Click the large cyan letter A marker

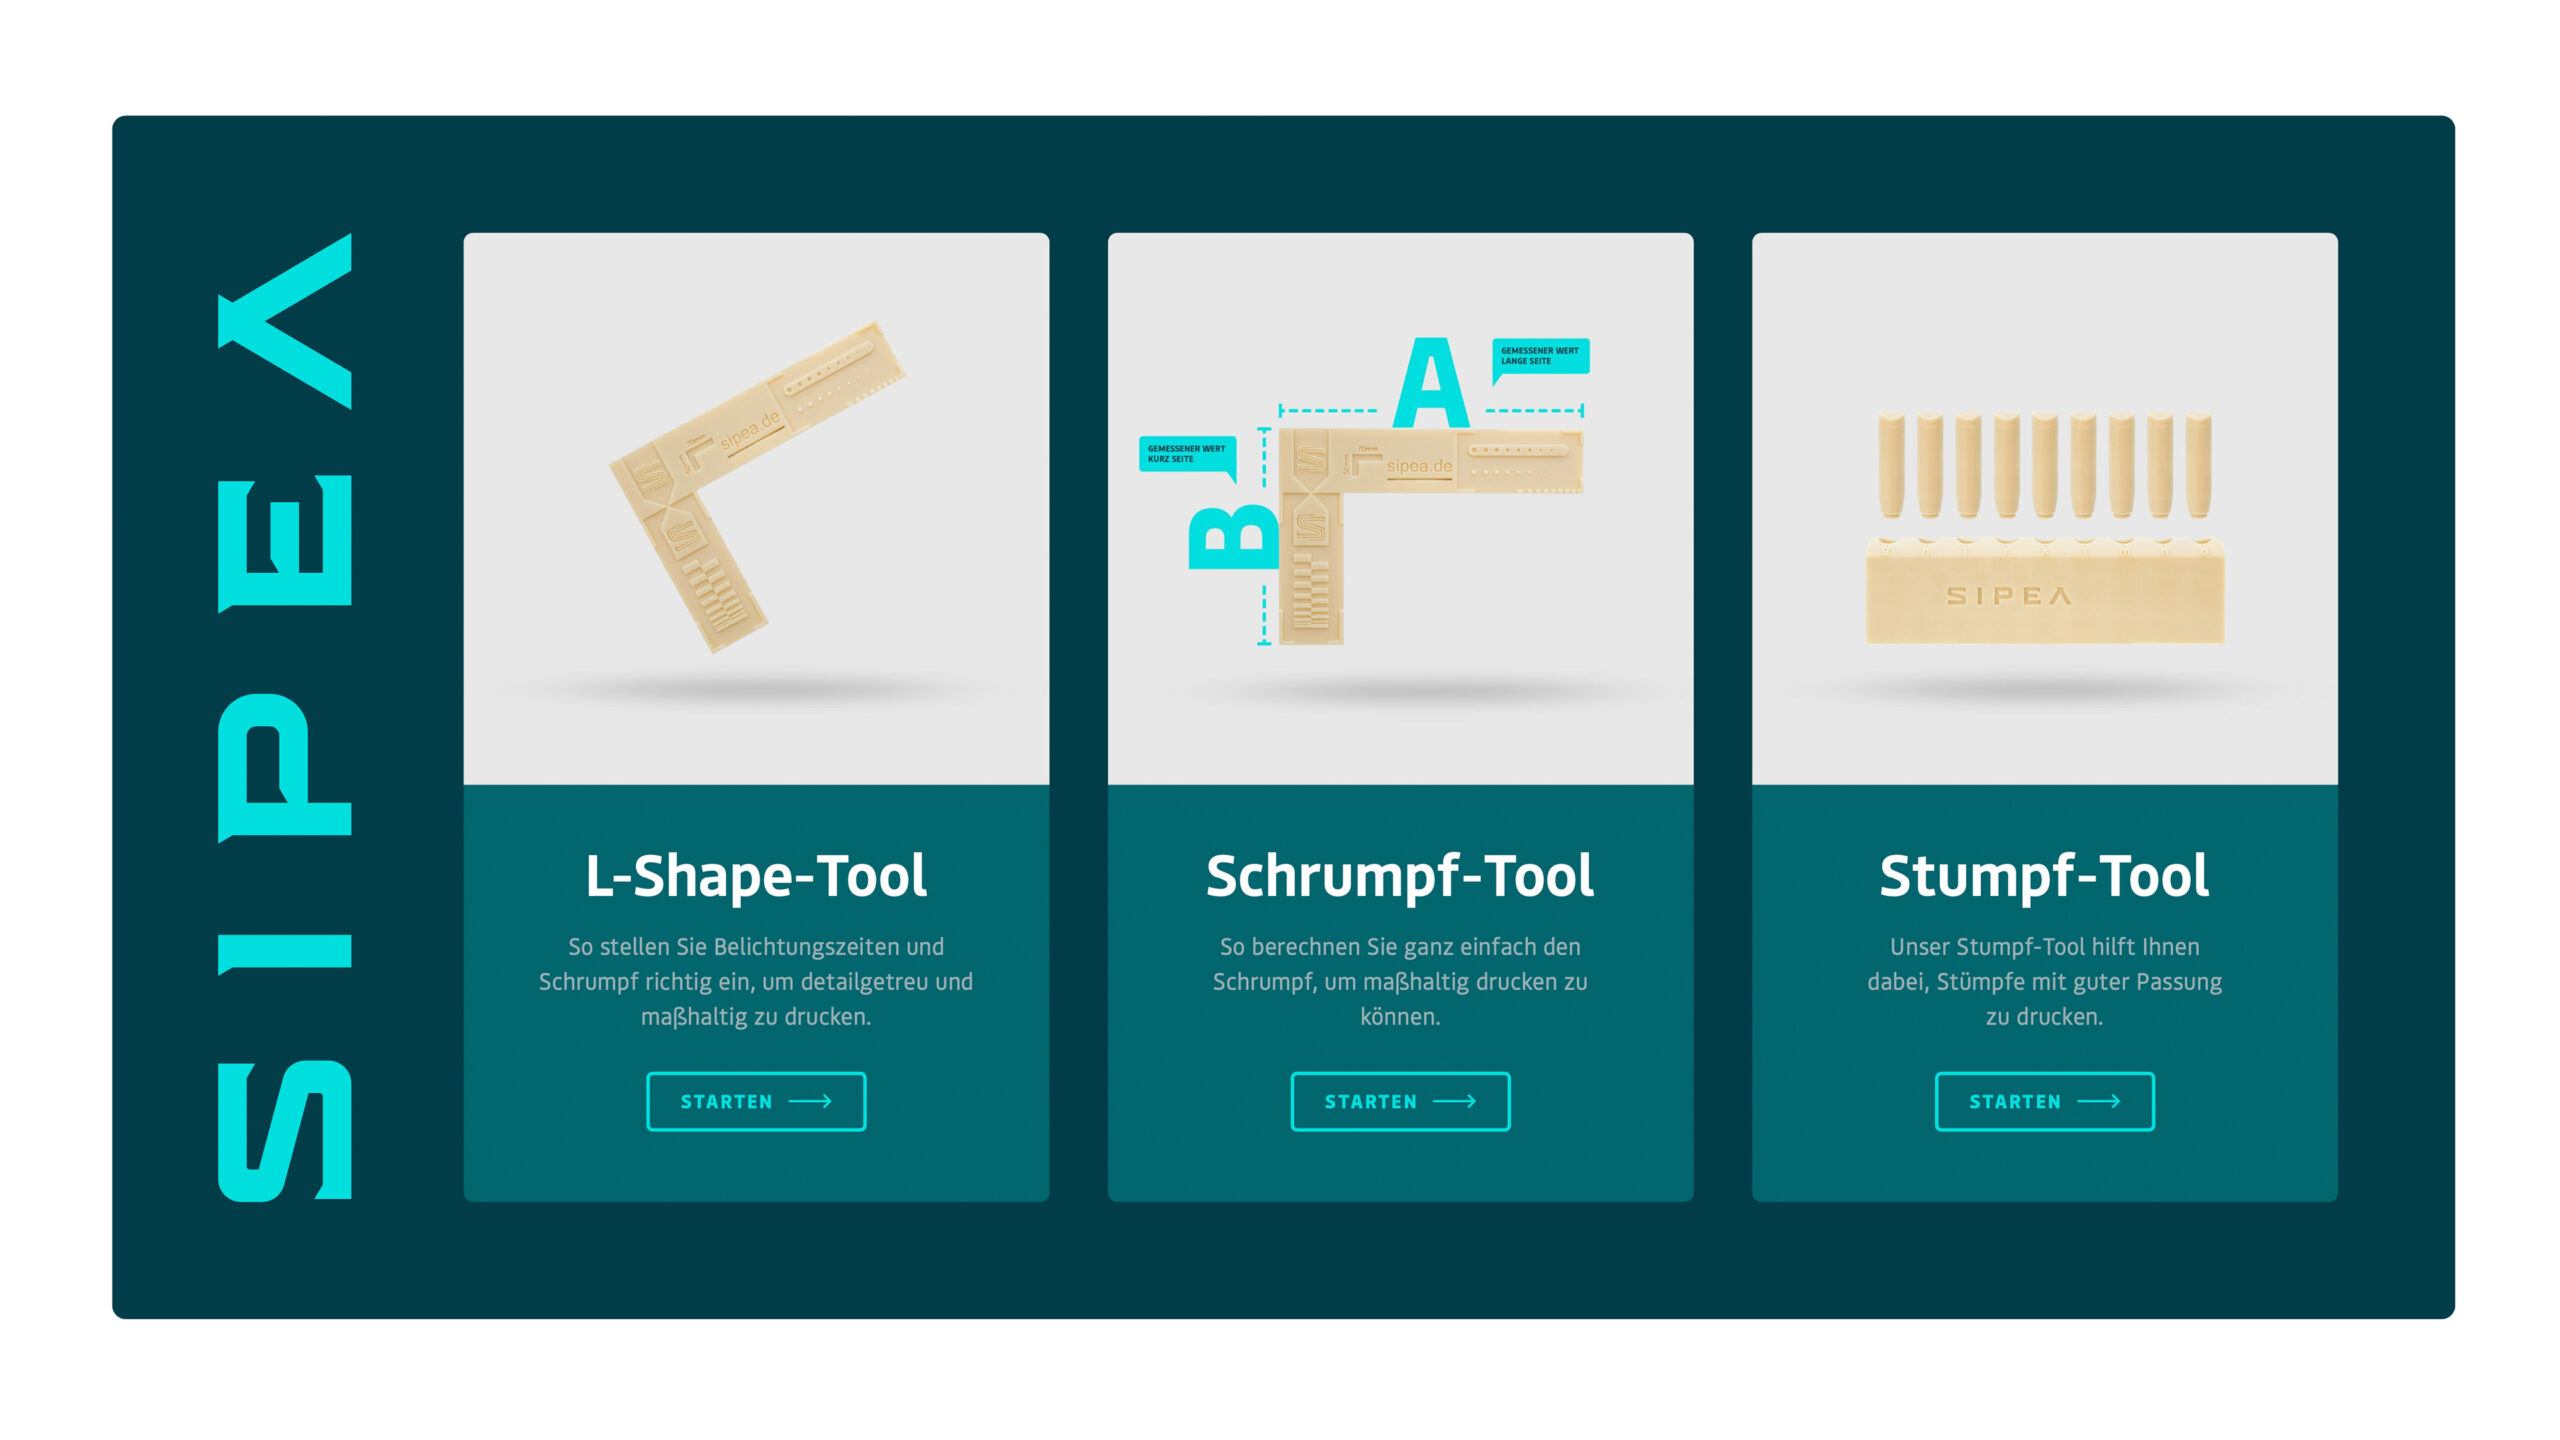(x=1431, y=382)
